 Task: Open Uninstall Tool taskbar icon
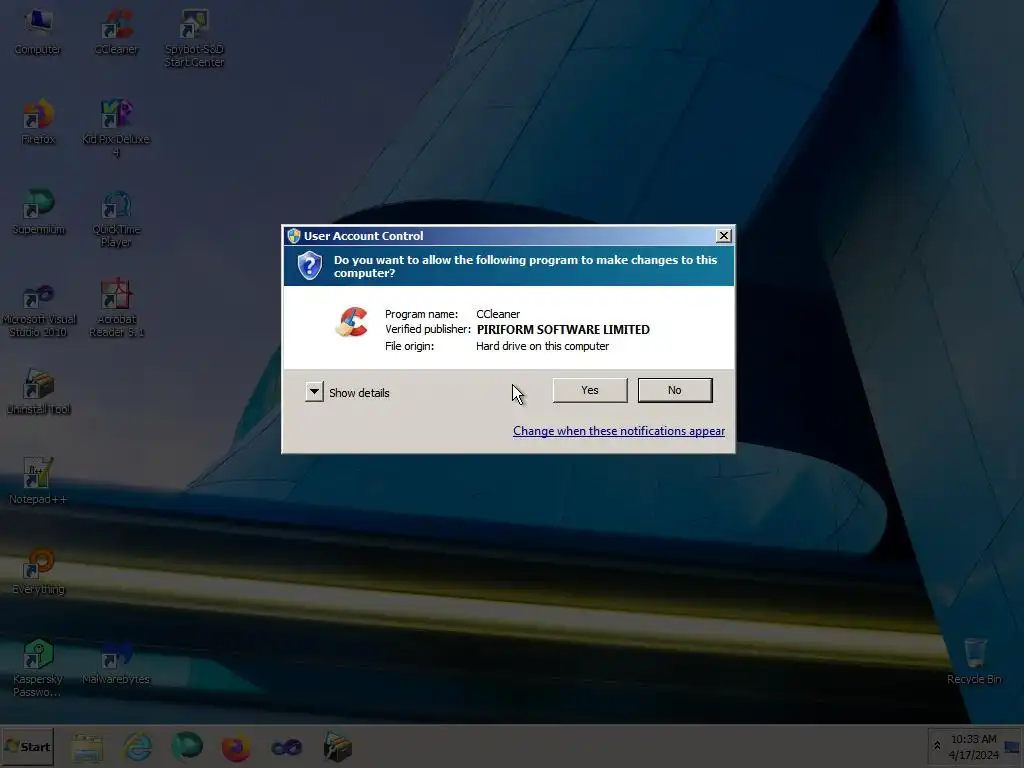pyautogui.click(x=337, y=747)
